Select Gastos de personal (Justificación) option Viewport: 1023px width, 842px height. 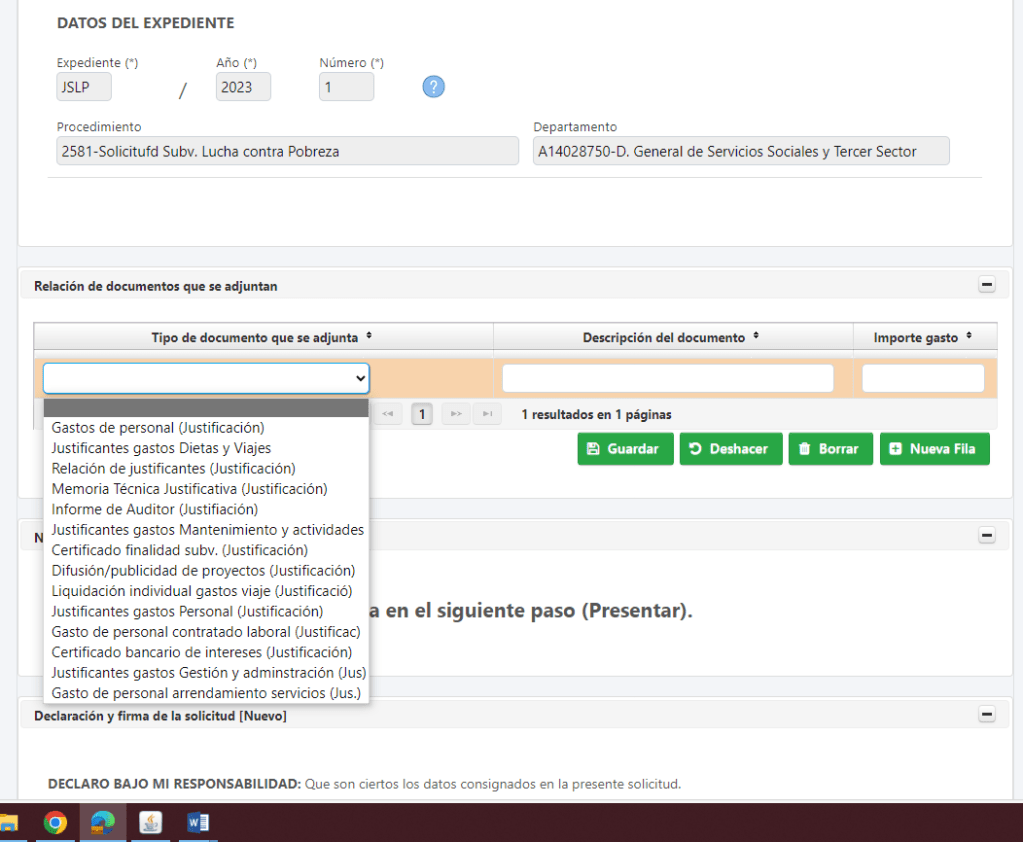(158, 428)
